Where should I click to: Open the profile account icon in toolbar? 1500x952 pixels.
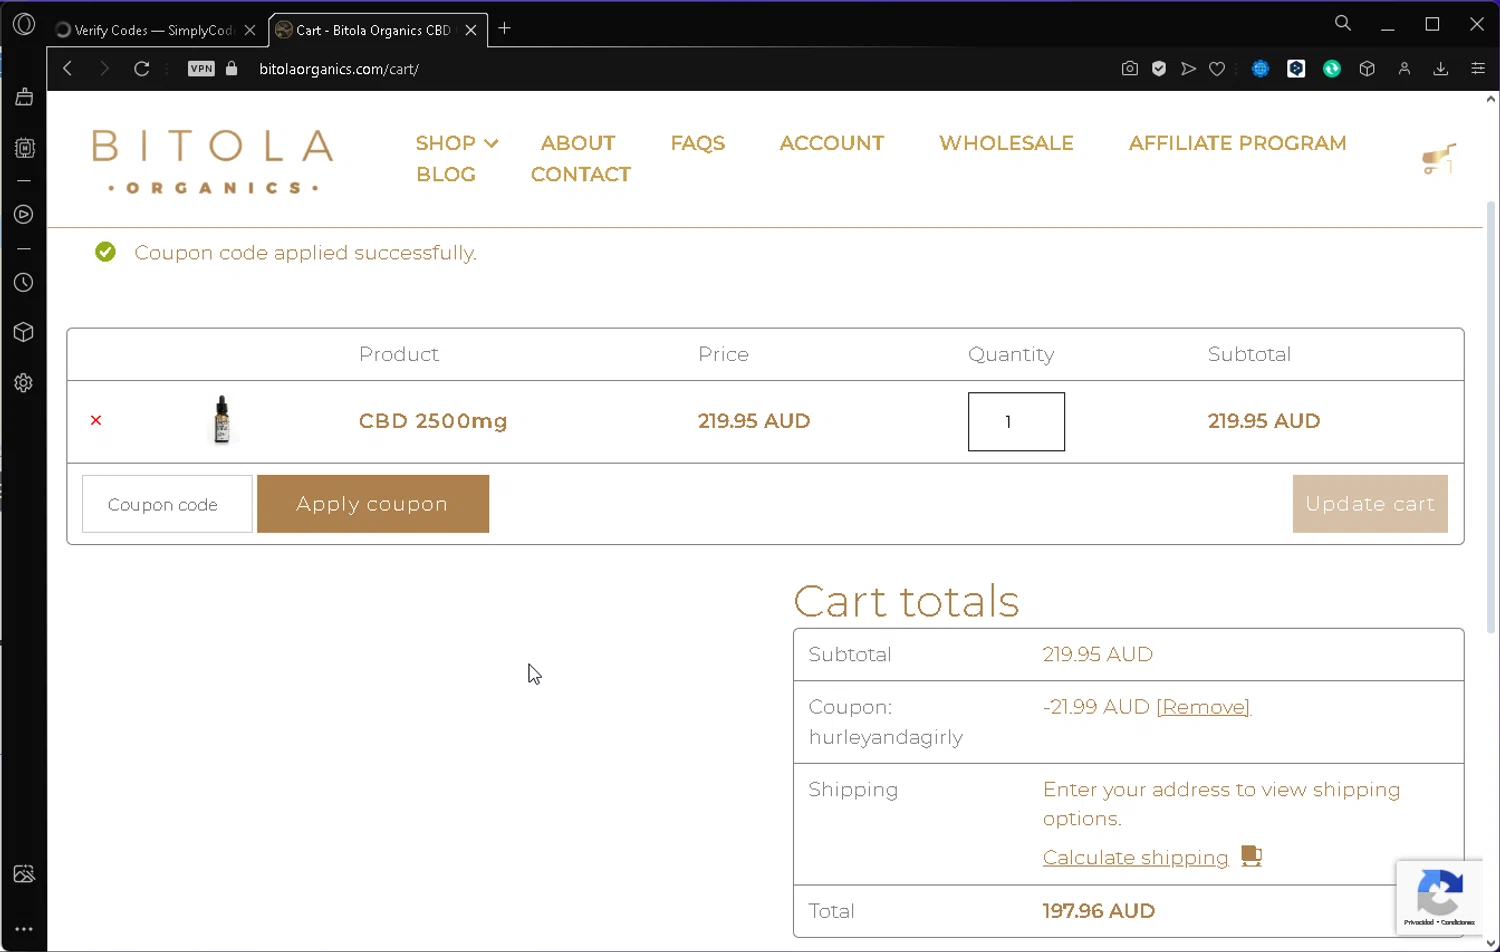tap(1404, 69)
